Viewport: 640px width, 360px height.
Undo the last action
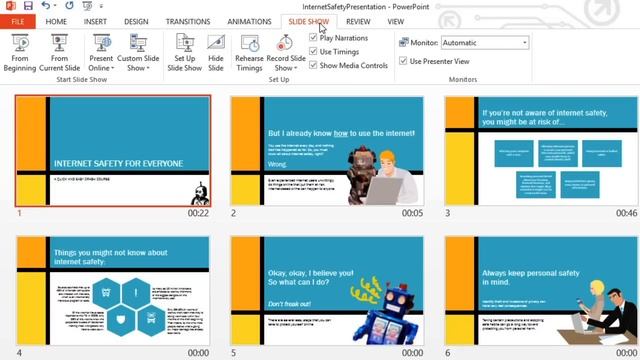(x=45, y=6)
